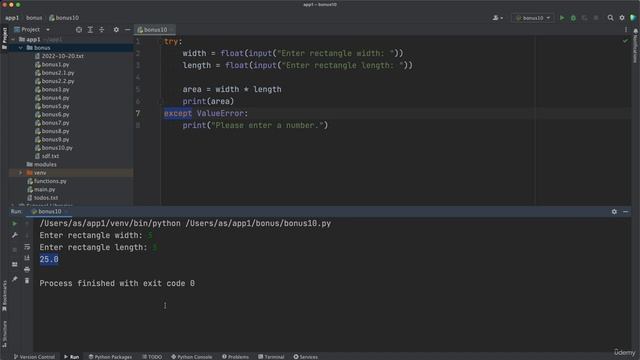Click bonus breadcrumb in navigation bar

34,18
